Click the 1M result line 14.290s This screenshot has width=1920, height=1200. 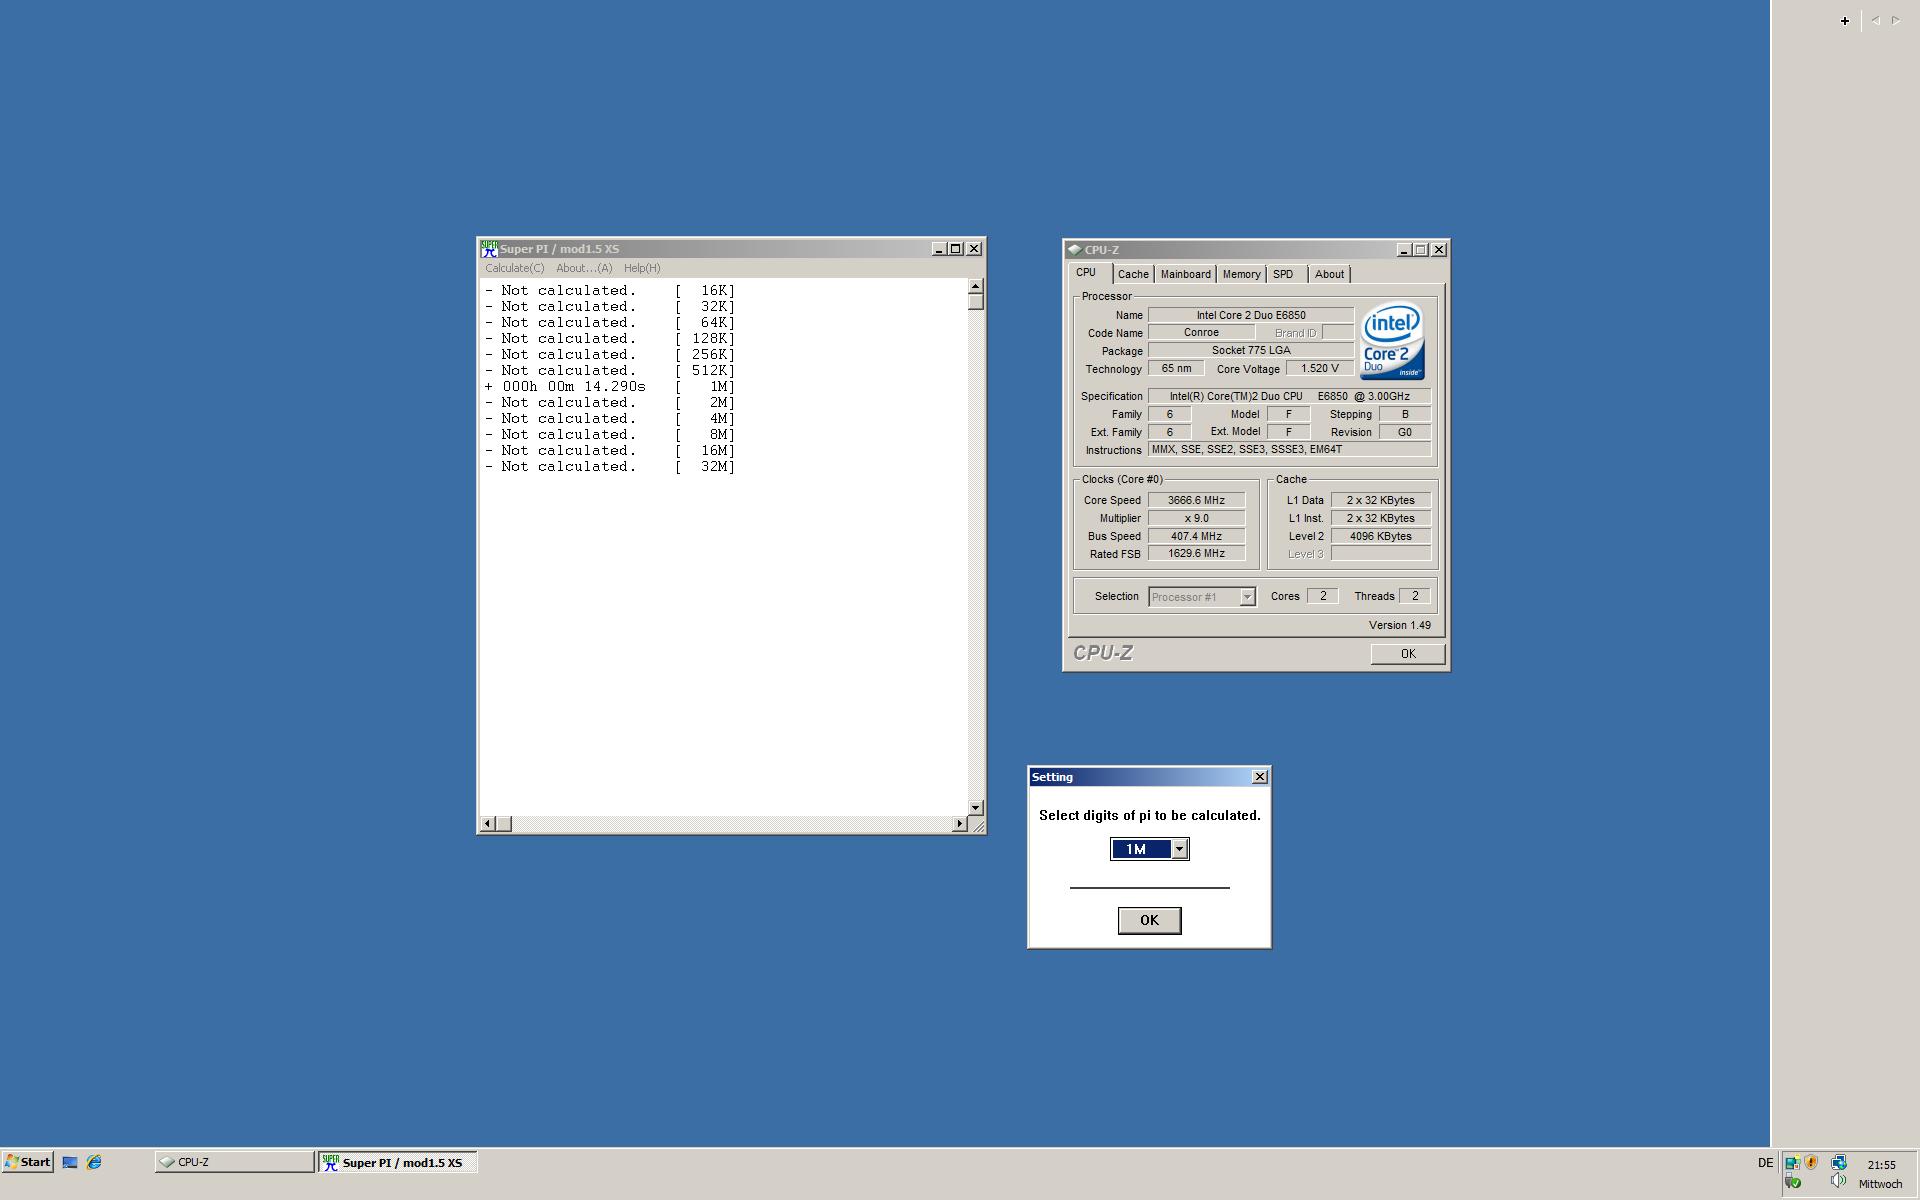pyautogui.click(x=610, y=386)
